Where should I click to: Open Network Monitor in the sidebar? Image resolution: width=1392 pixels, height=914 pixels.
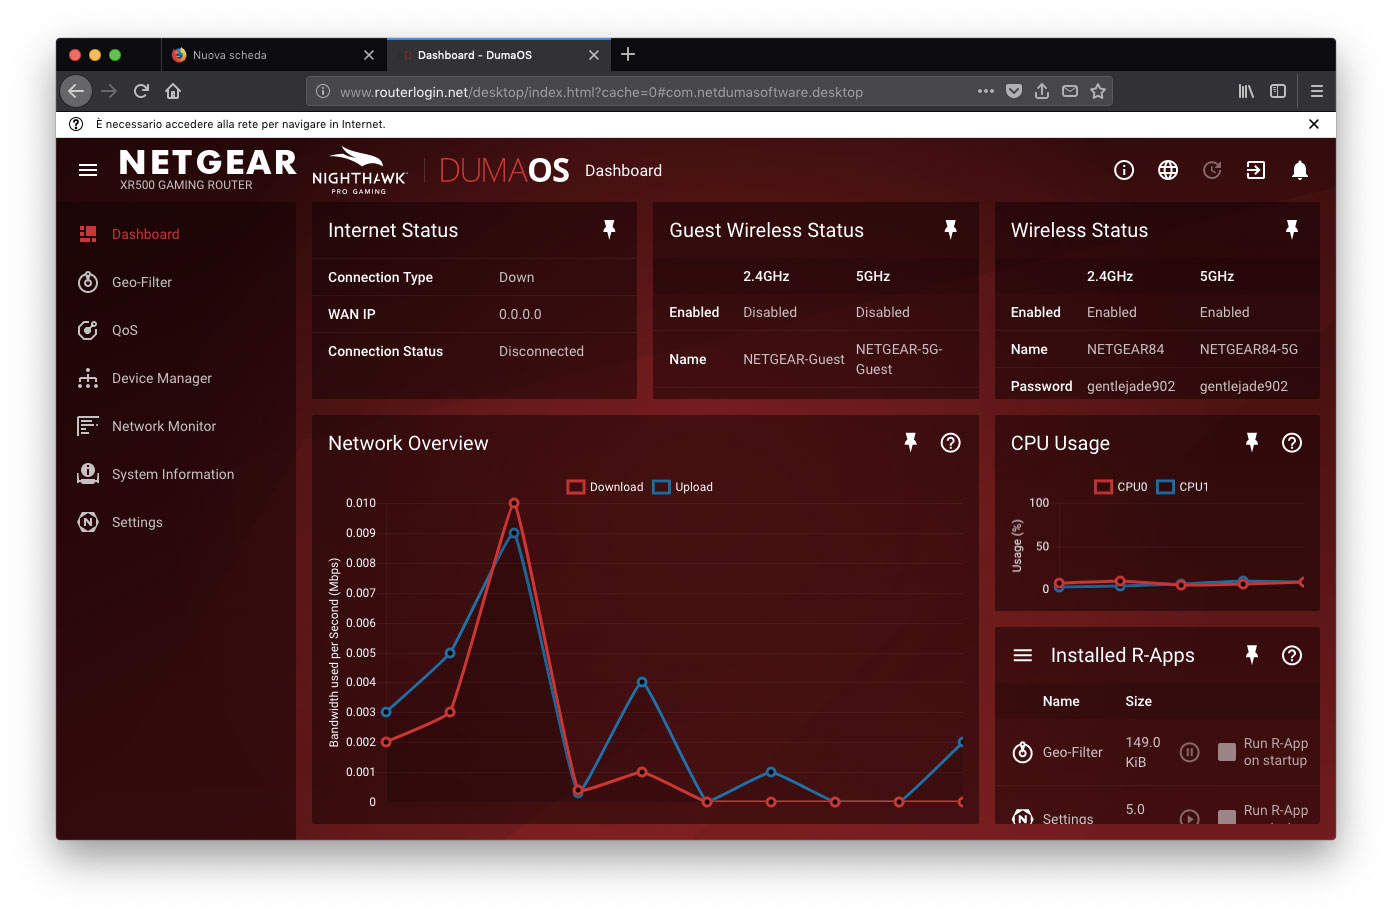[176, 426]
